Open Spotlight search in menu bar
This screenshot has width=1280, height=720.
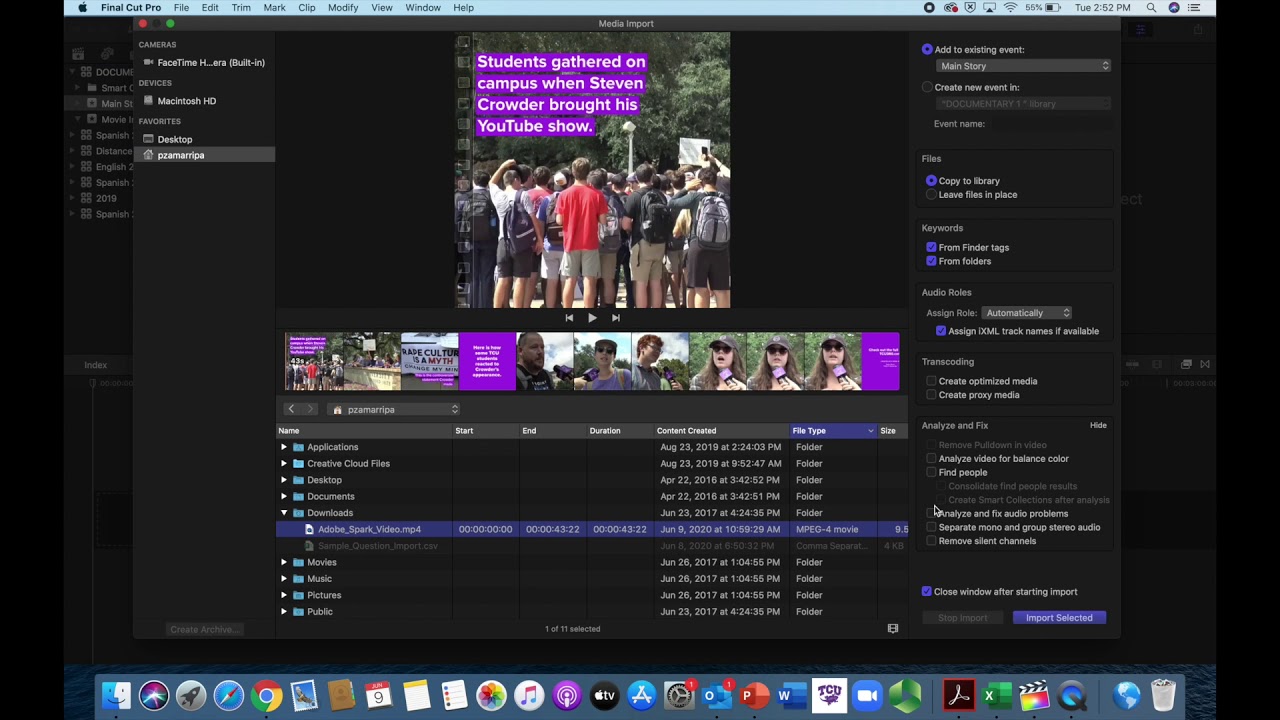[x=1151, y=8]
